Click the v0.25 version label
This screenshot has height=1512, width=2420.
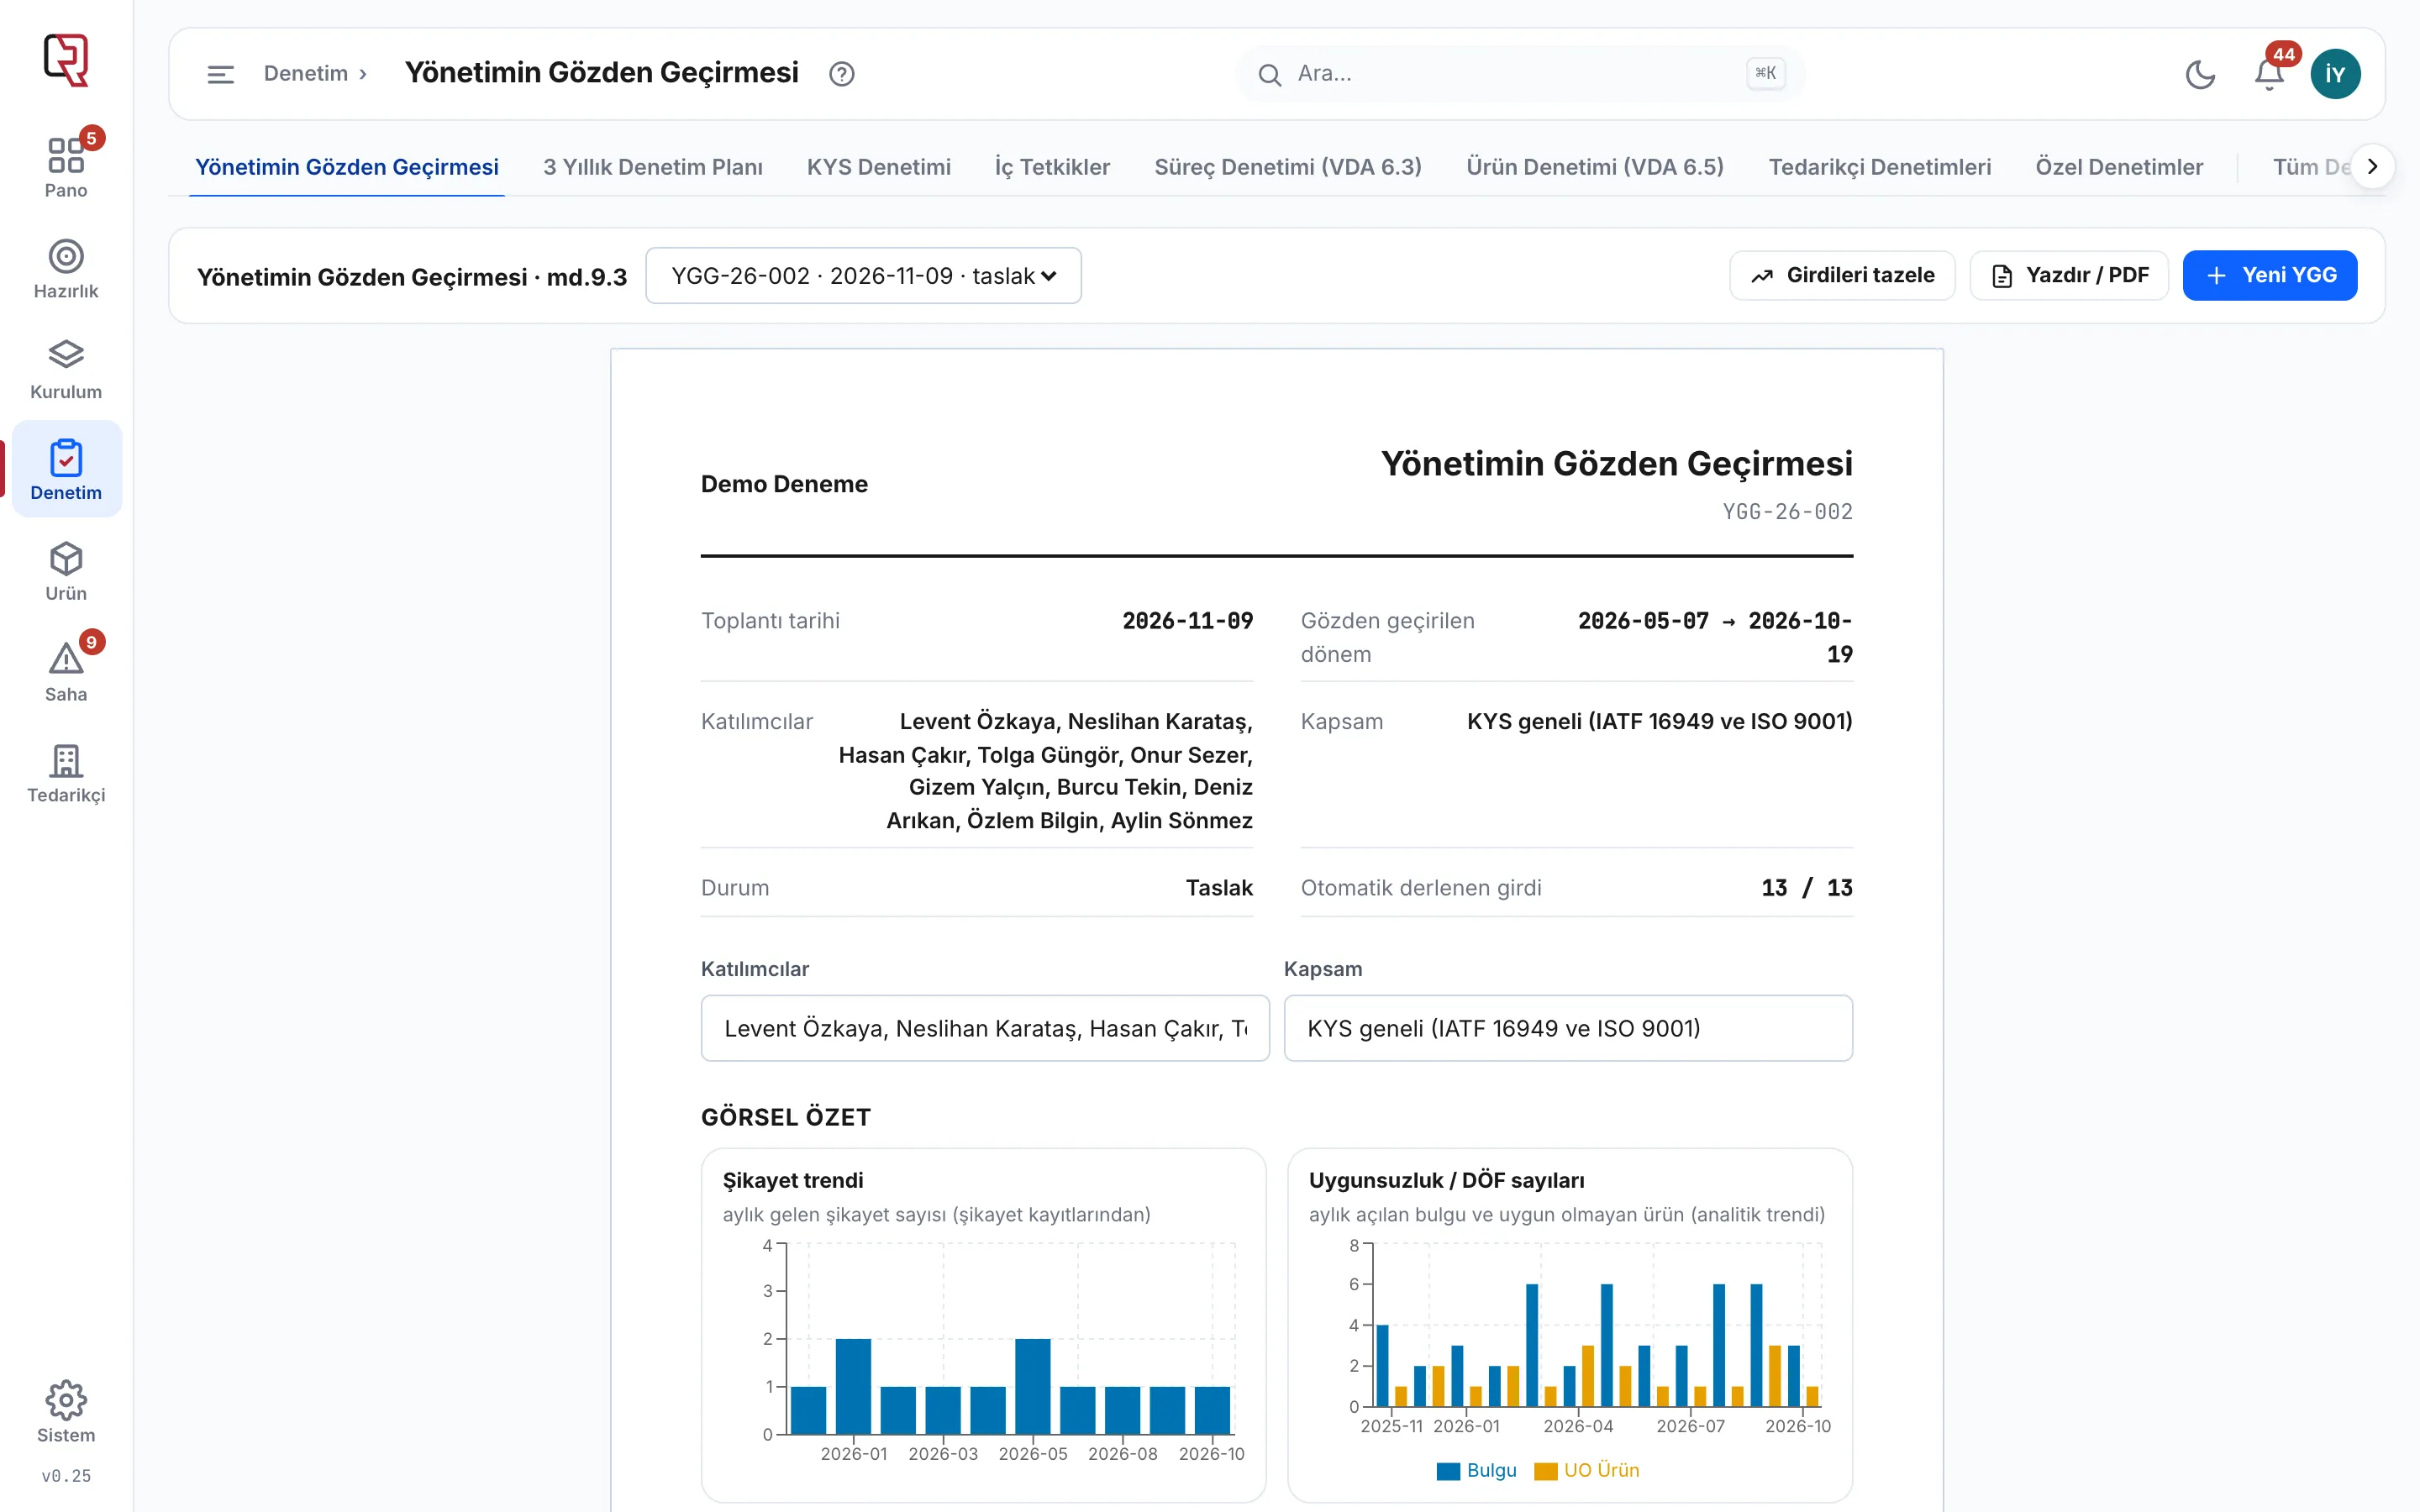tap(66, 1476)
